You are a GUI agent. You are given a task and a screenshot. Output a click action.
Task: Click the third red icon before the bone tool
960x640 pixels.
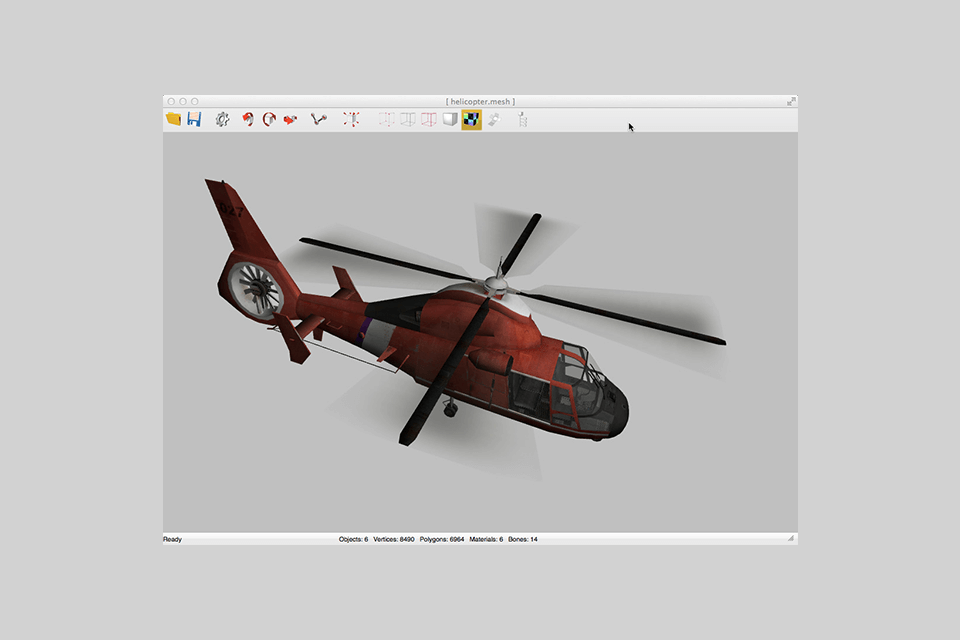pyautogui.click(x=290, y=119)
